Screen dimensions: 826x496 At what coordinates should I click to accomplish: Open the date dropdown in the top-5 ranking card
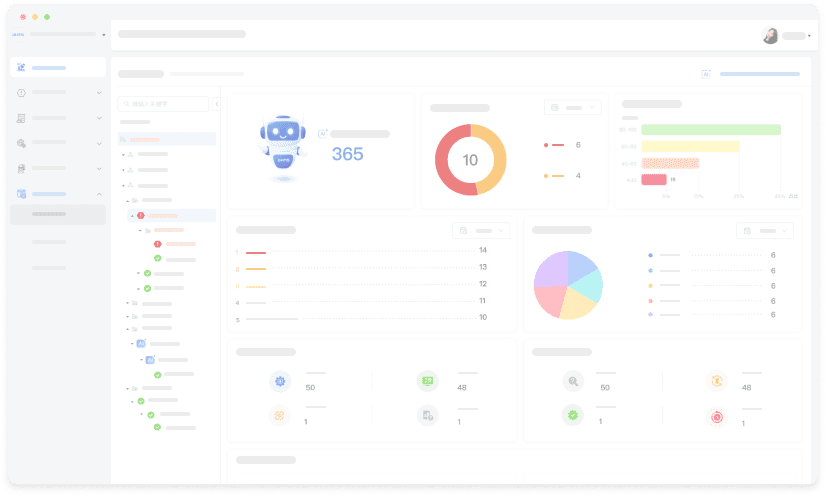(481, 231)
